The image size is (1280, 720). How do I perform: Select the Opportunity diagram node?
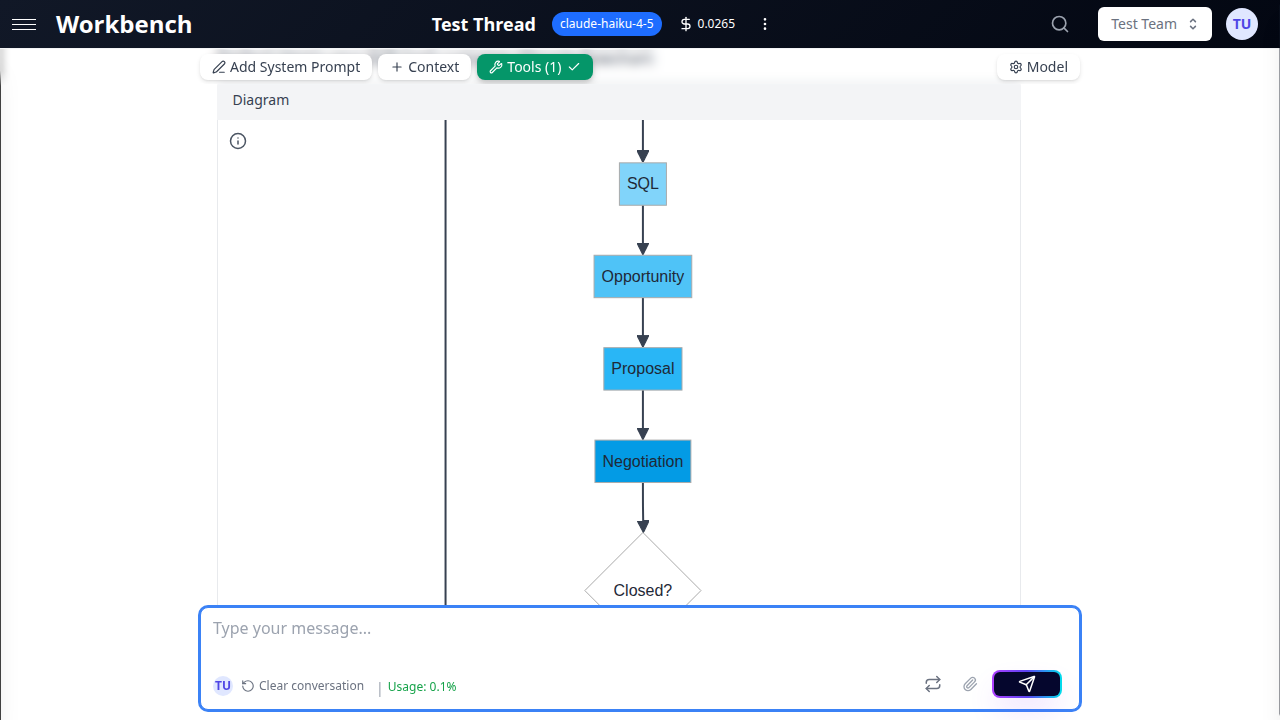pyautogui.click(x=642, y=276)
